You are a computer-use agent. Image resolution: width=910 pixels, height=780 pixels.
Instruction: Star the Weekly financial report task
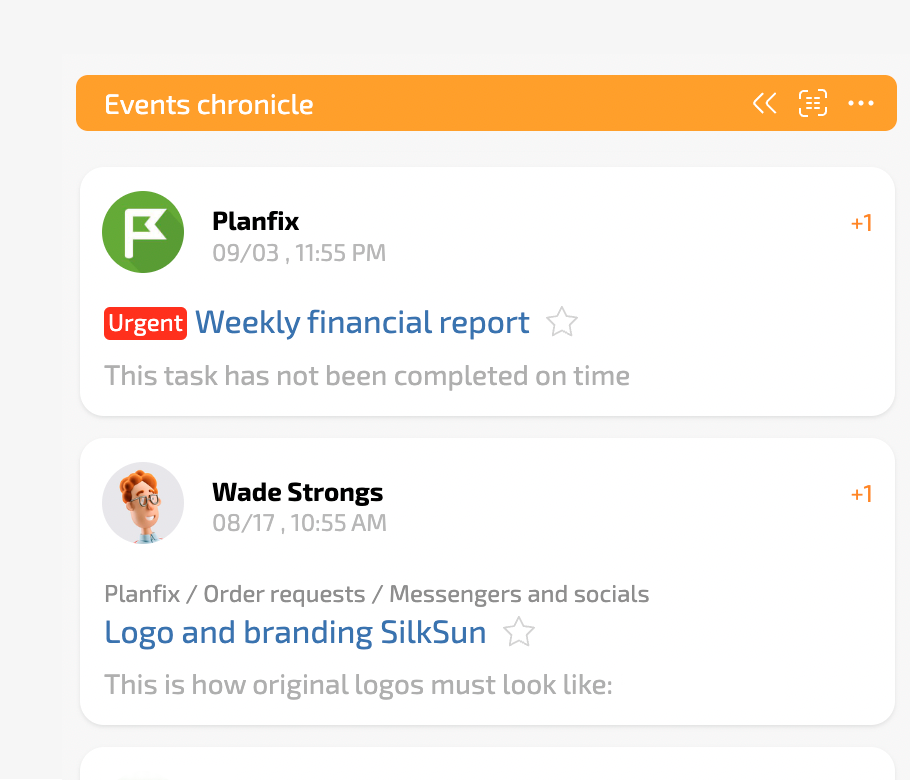pos(562,322)
